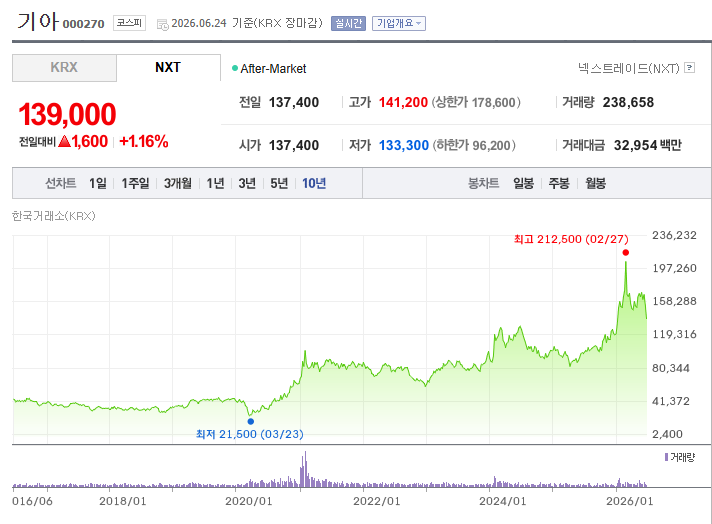The image size is (712, 524).
Task: Show the 1주일 line chart
Action: pyautogui.click(x=135, y=183)
